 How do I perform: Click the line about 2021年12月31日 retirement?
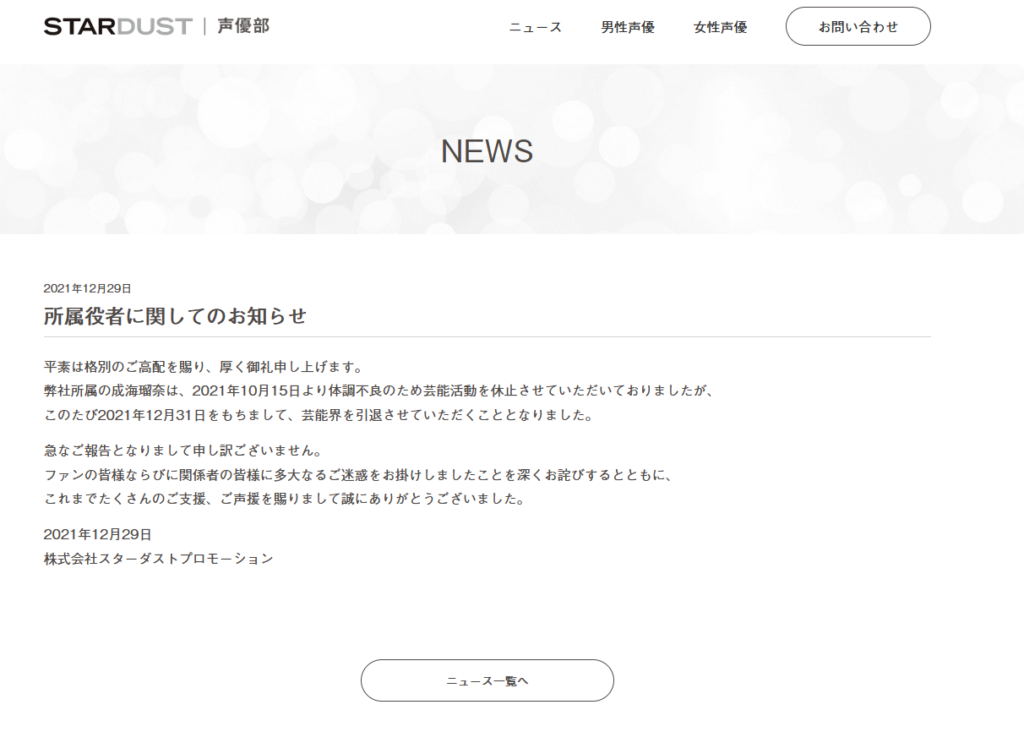pos(318,415)
